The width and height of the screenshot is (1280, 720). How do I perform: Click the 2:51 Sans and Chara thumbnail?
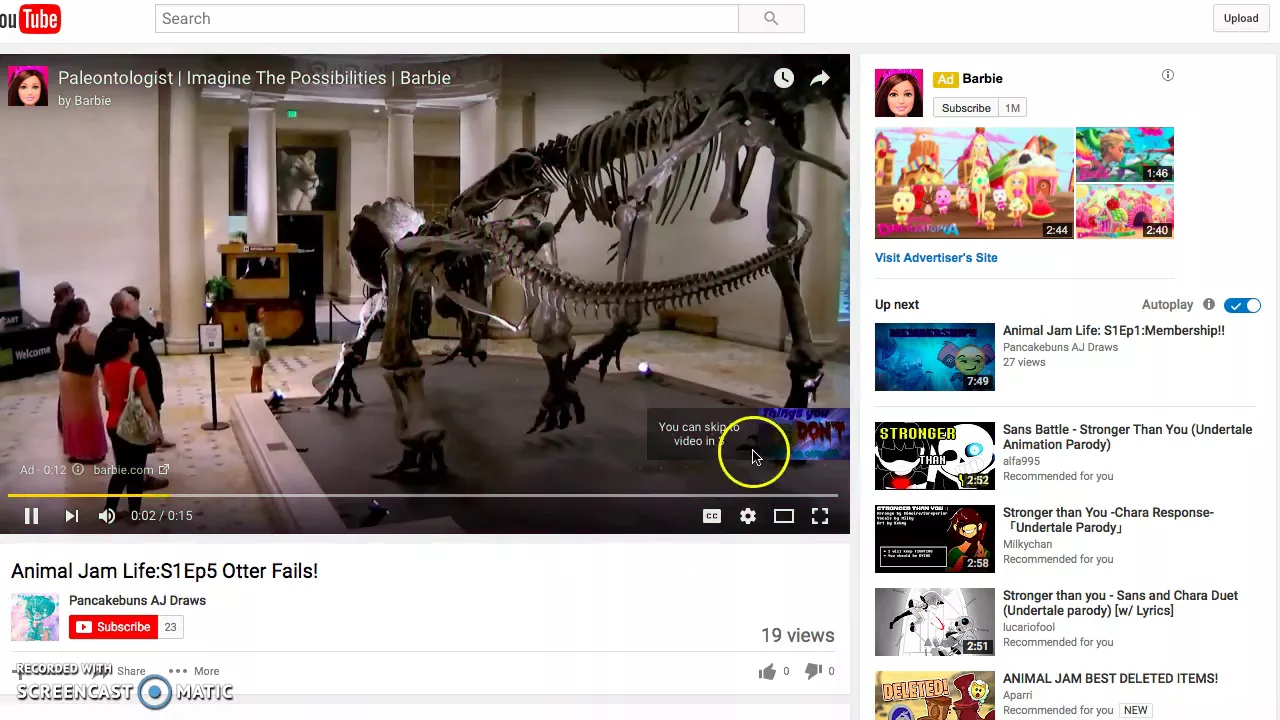[x=935, y=622]
